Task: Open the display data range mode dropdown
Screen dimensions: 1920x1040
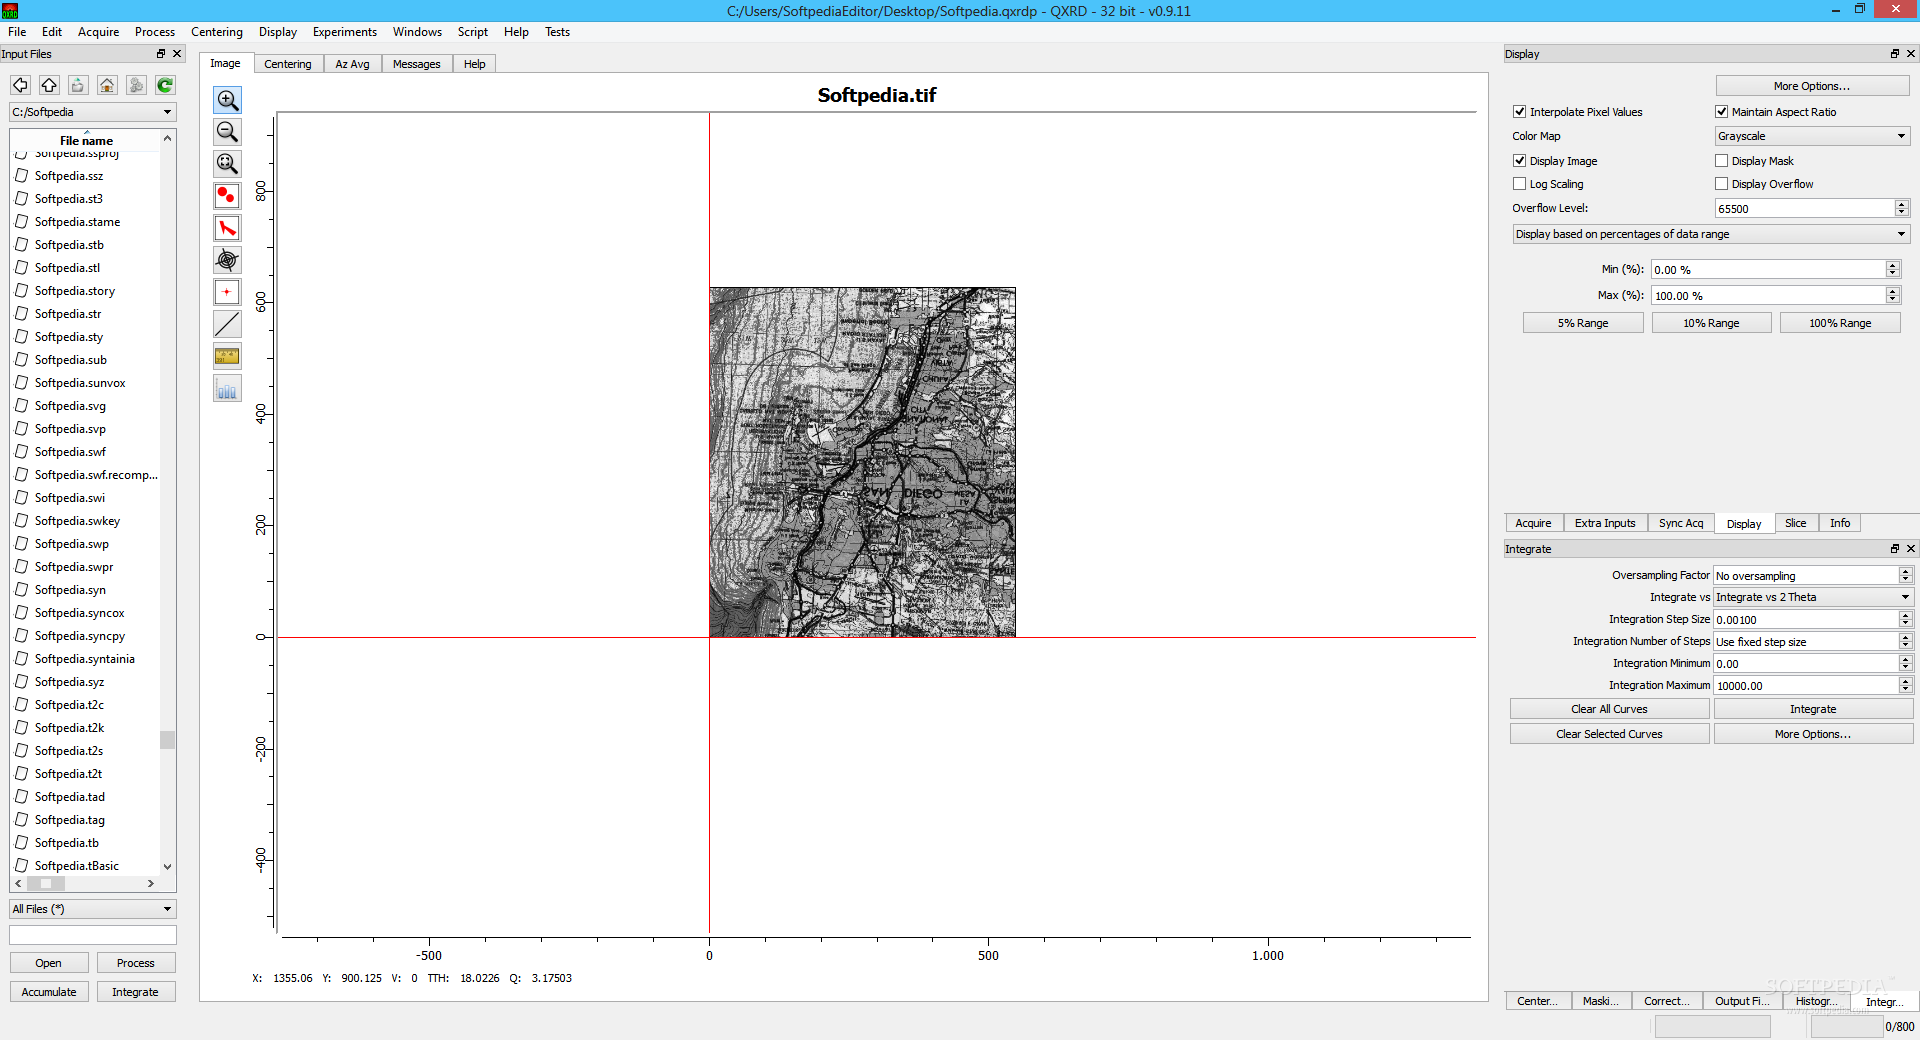Action: click(1711, 234)
